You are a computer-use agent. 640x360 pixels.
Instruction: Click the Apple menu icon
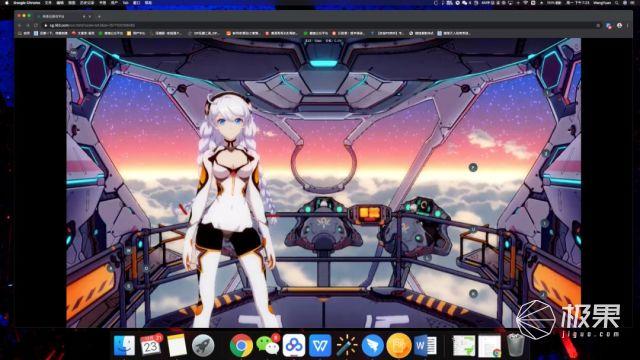(7, 2)
